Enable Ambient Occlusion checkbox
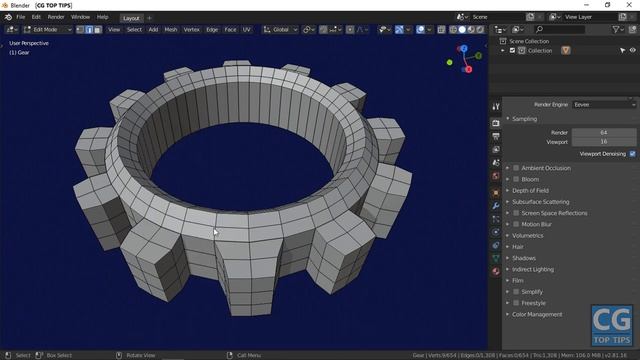The width and height of the screenshot is (640, 360). [x=516, y=168]
